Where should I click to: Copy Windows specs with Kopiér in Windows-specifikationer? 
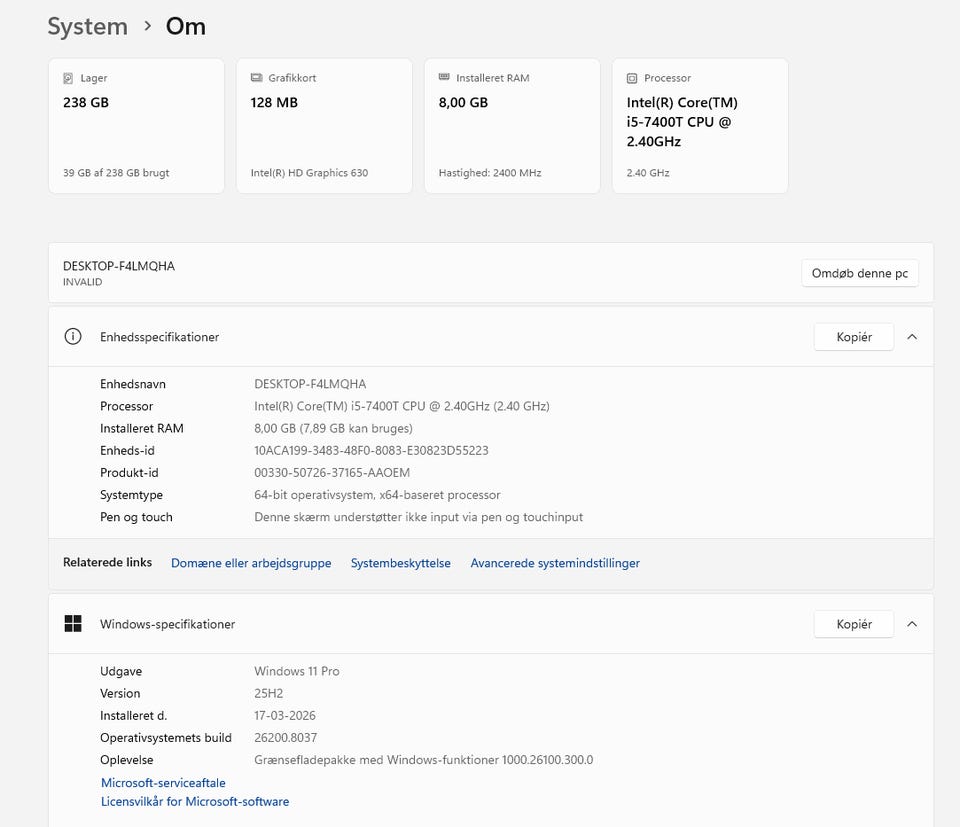click(854, 624)
